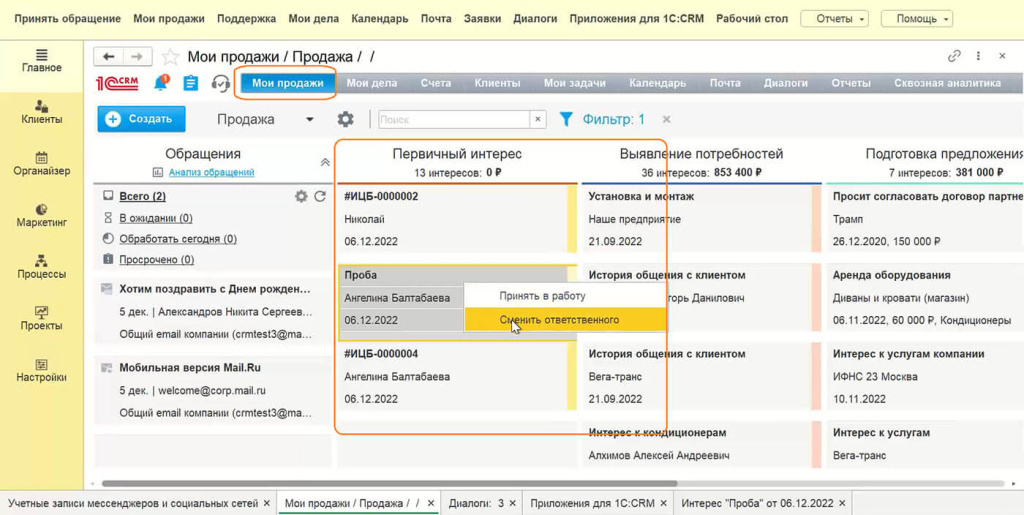Open the kanban settings gear icon
The width and height of the screenshot is (1024, 515).
click(x=345, y=119)
